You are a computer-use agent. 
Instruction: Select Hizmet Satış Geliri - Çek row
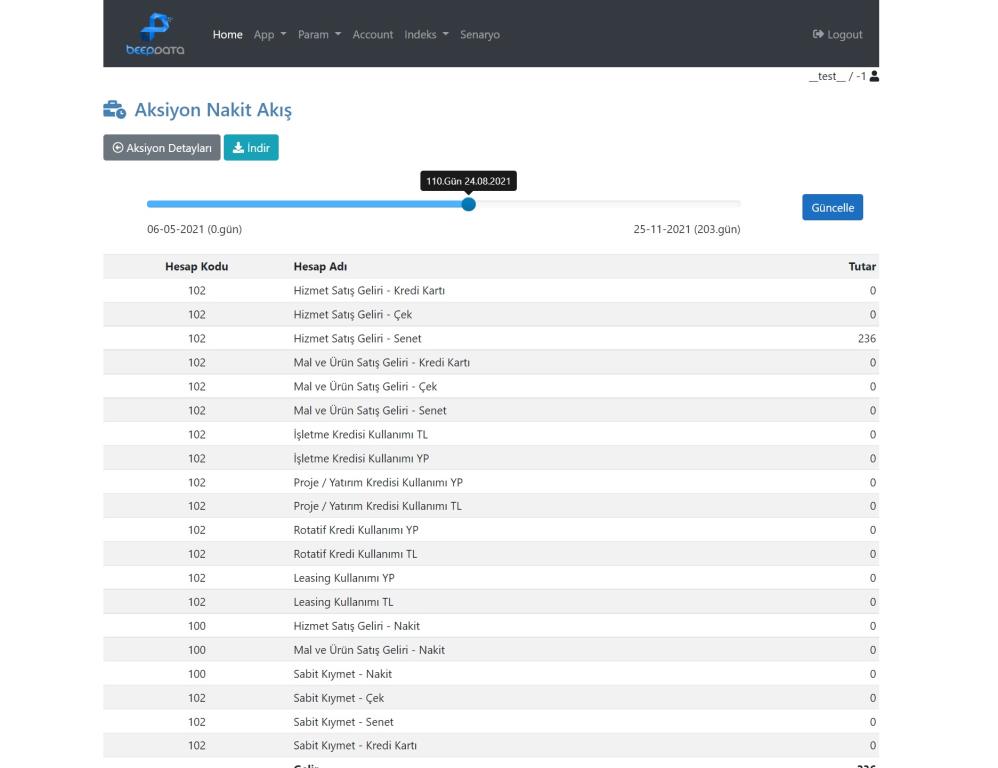point(491,314)
